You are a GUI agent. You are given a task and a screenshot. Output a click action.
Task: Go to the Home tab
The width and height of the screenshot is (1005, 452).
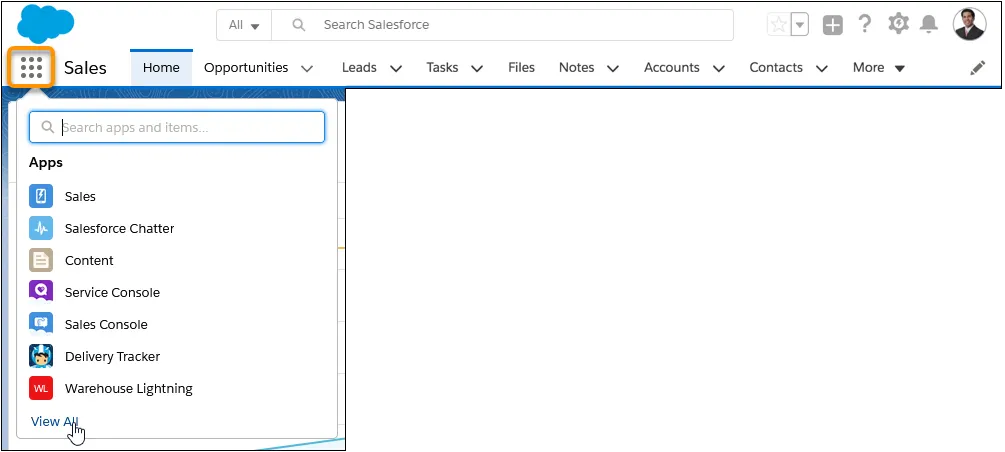(161, 67)
